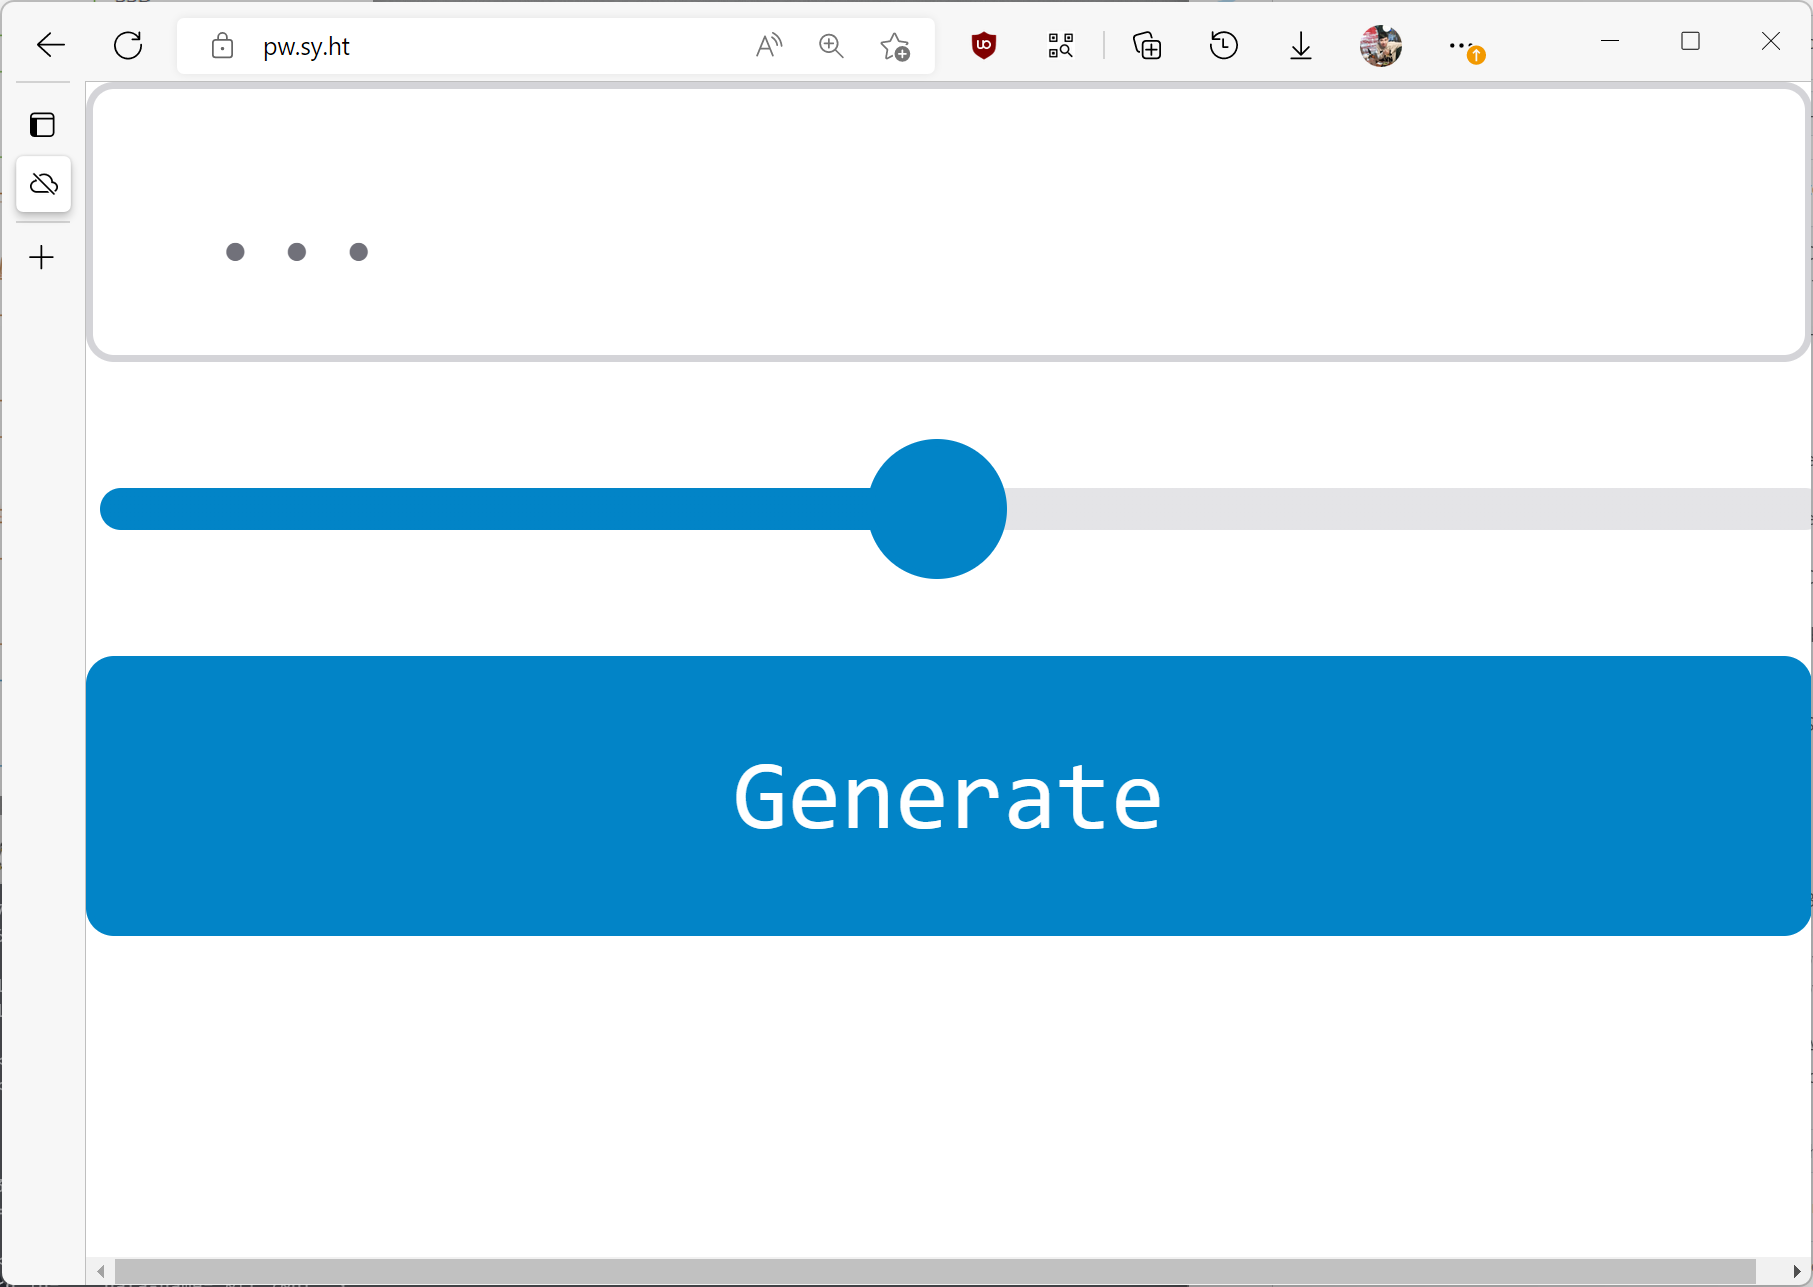1813x1287 pixels.
Task: Start Read aloud for the page
Action: [x=768, y=45]
